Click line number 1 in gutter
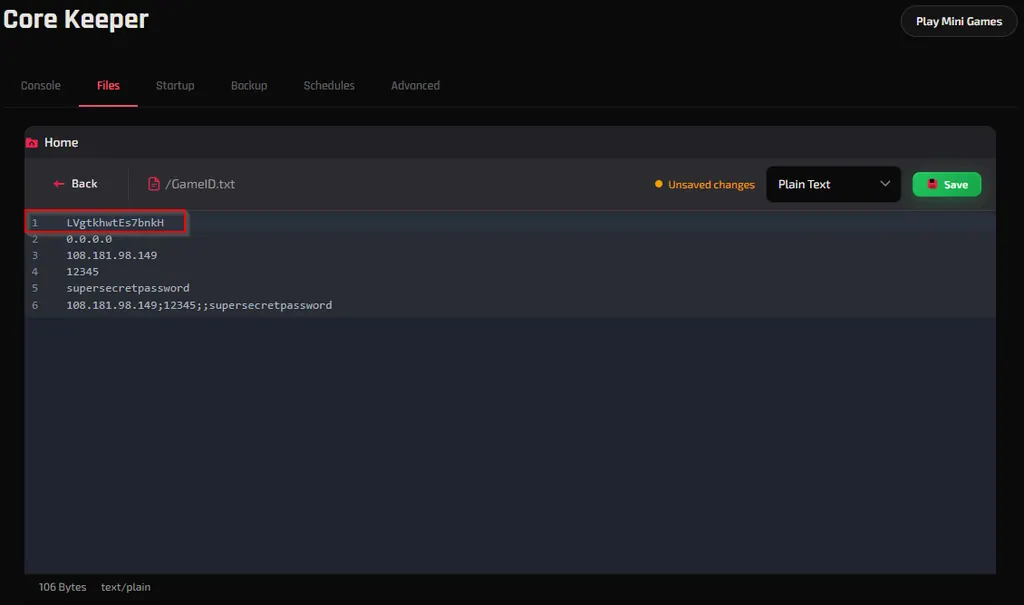This screenshot has height=605, width=1024. [35, 223]
